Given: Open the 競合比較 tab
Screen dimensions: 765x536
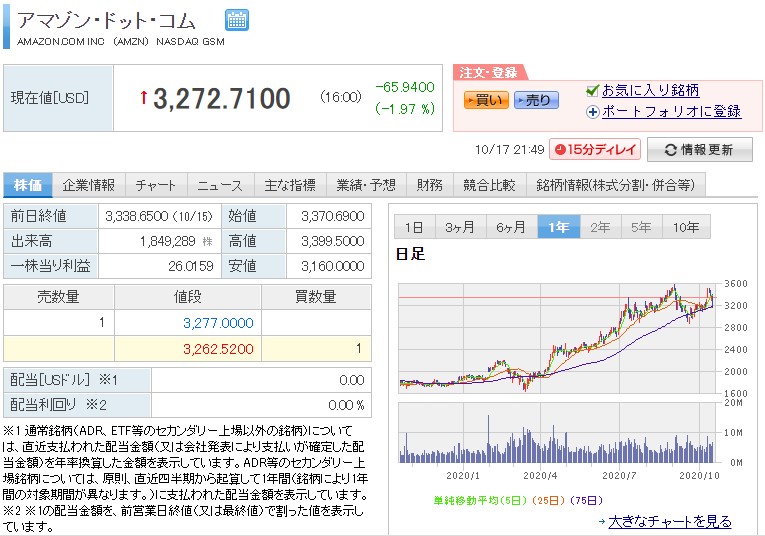Looking at the screenshot, I should 489,185.
